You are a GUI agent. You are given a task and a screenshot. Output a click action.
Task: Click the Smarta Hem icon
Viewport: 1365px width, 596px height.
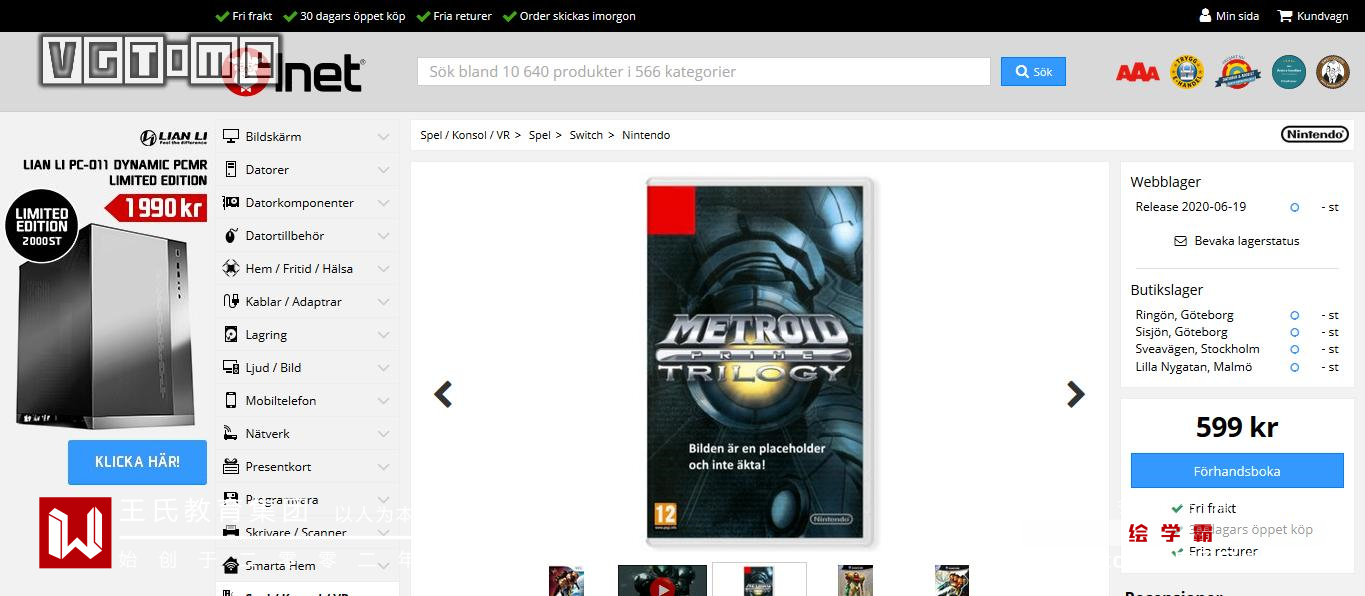(231, 565)
